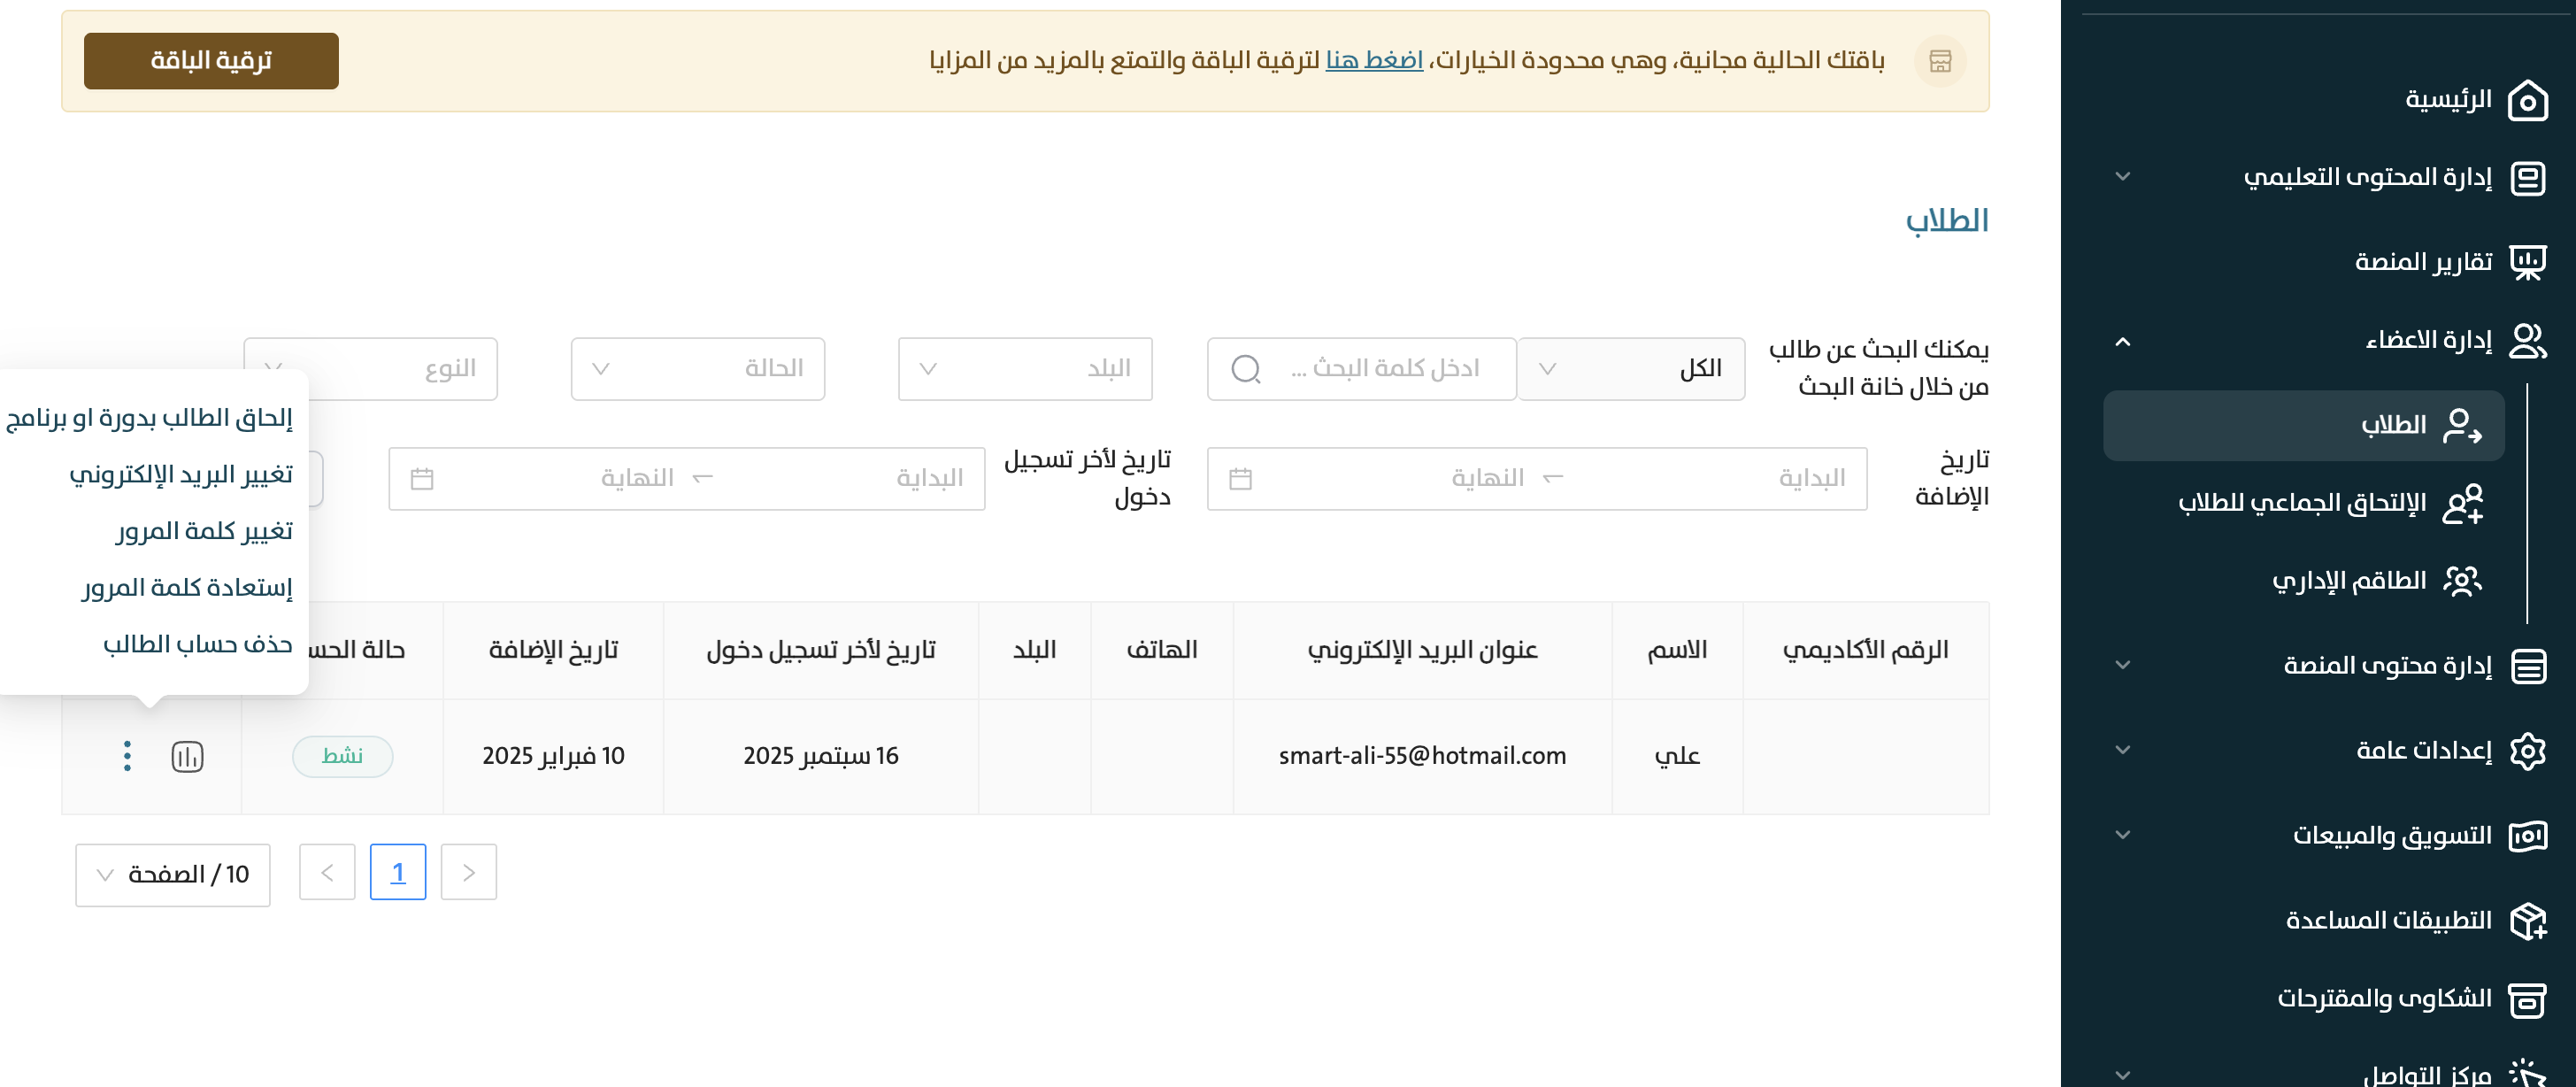Open الطاقم الإداري staff page
The width and height of the screenshot is (2576, 1087).
[x=2349, y=581]
